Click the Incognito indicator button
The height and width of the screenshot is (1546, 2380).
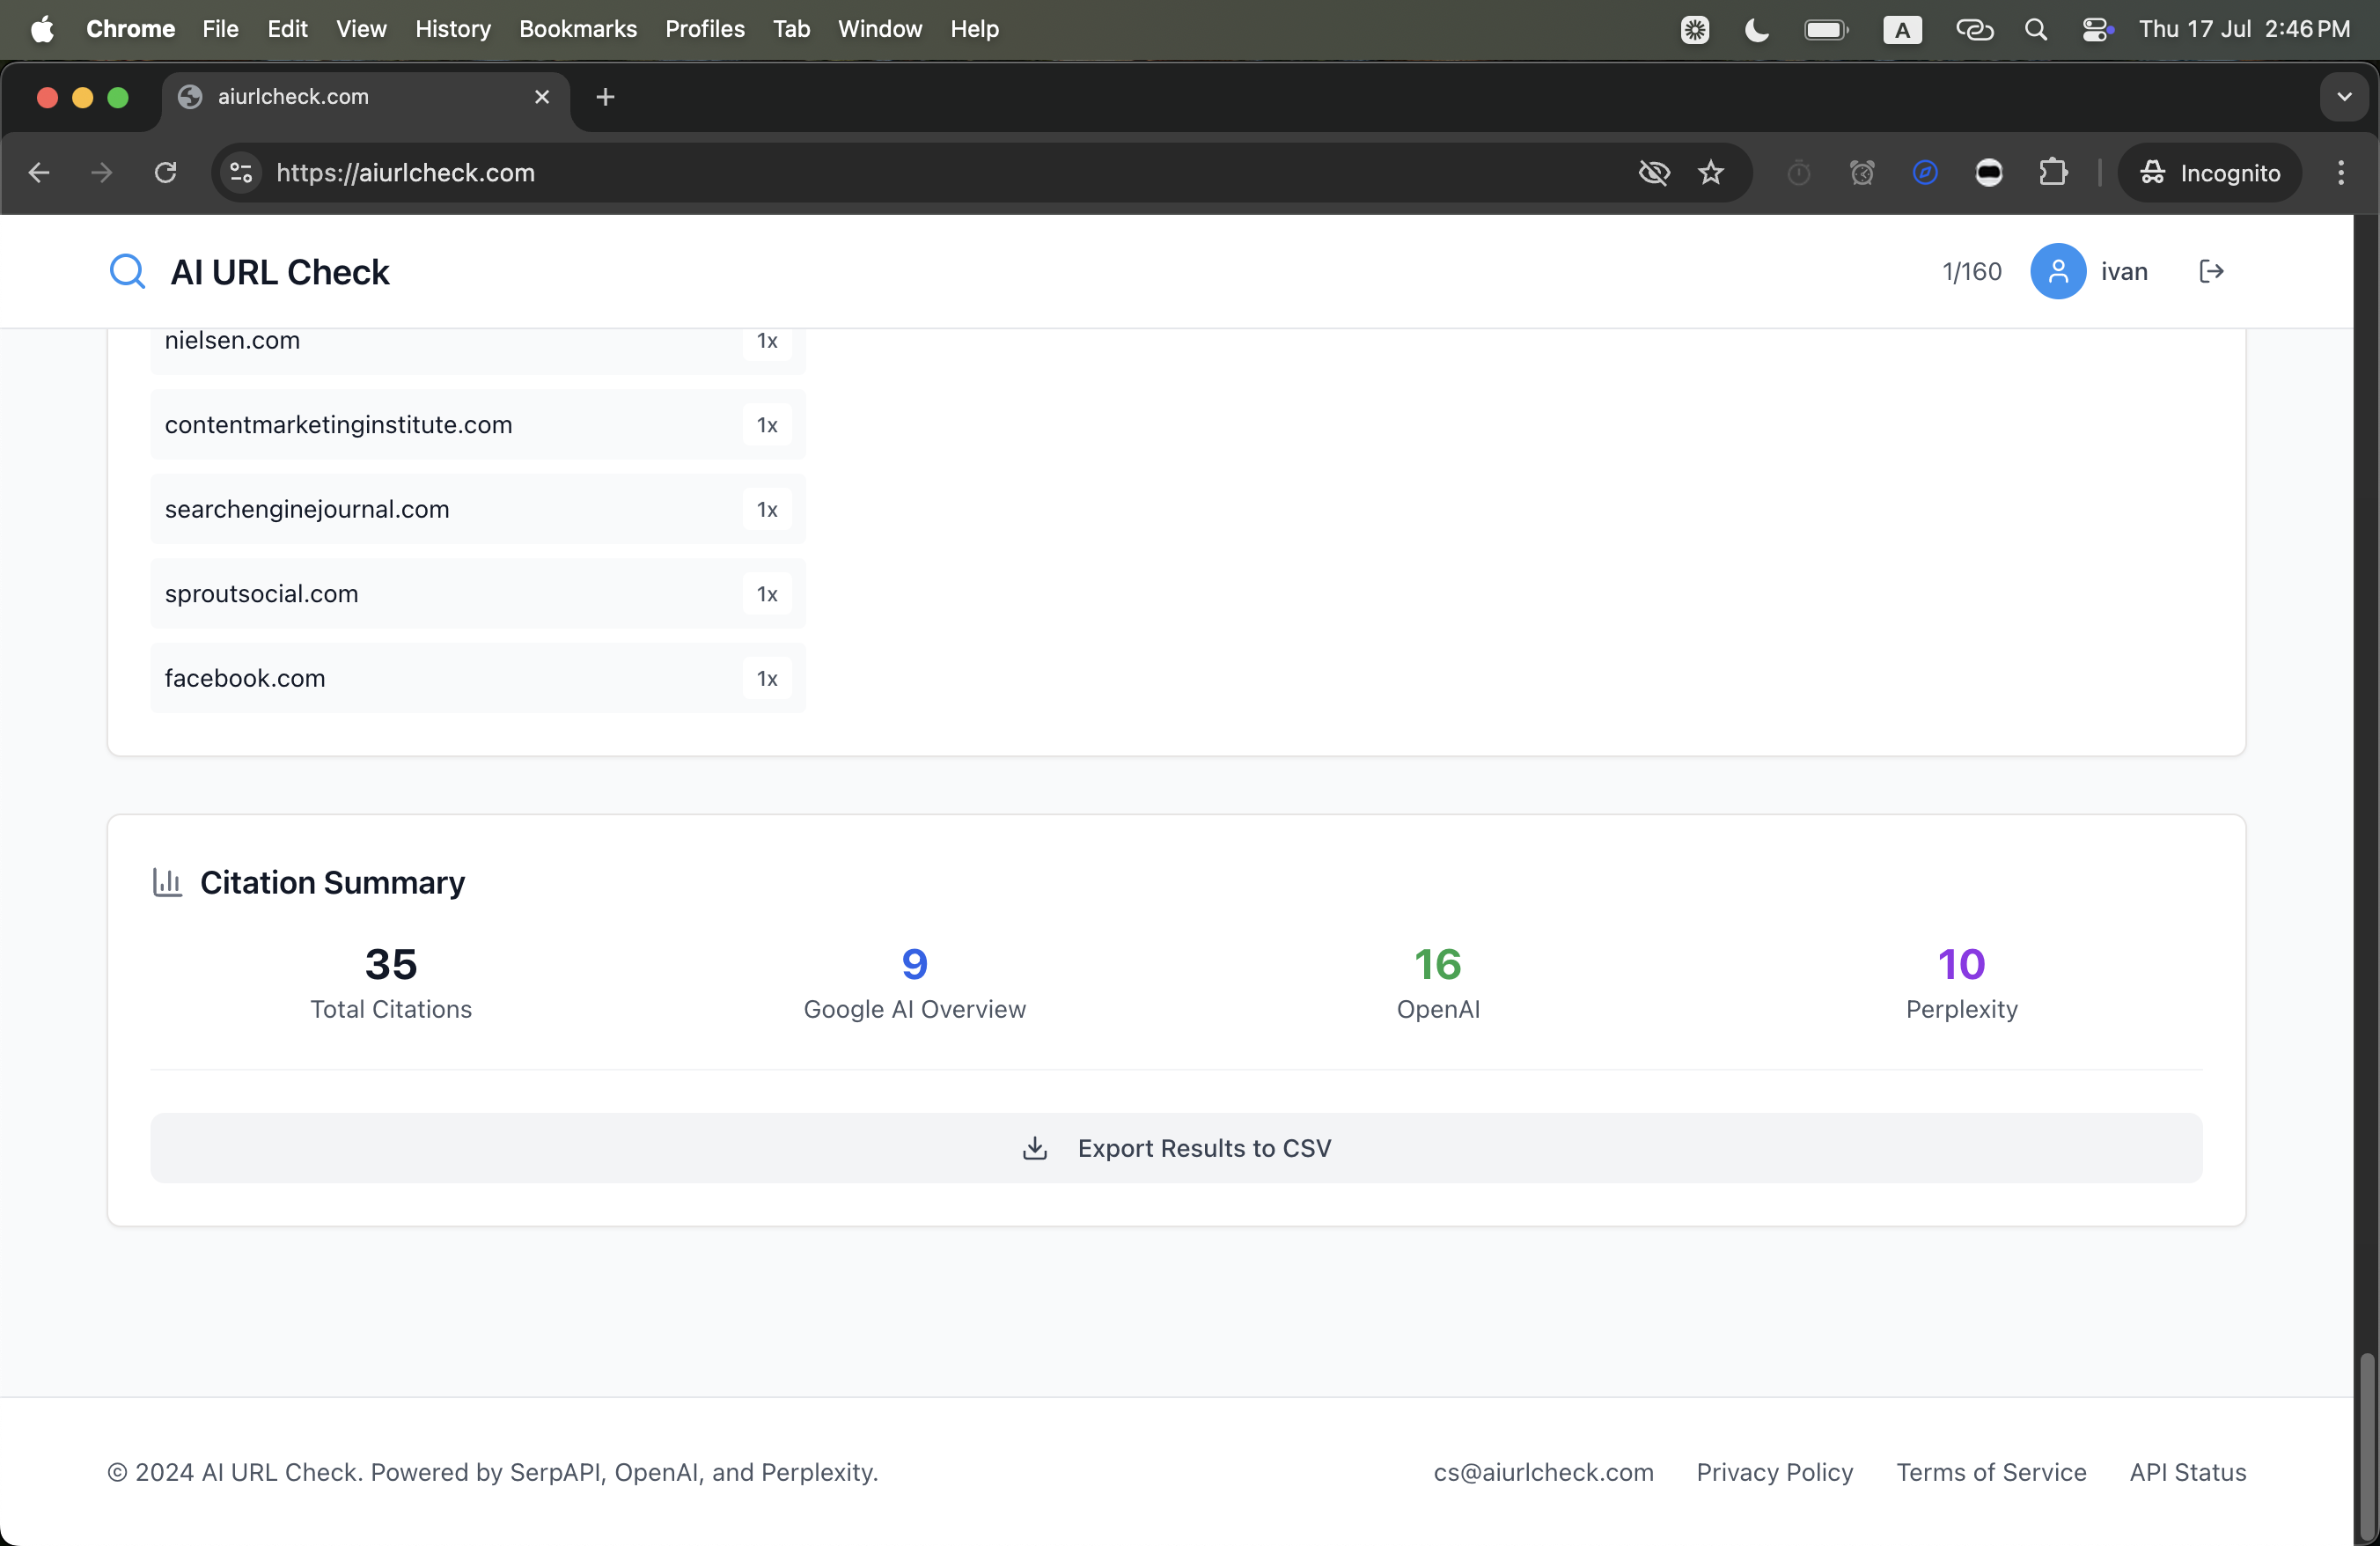click(2209, 173)
